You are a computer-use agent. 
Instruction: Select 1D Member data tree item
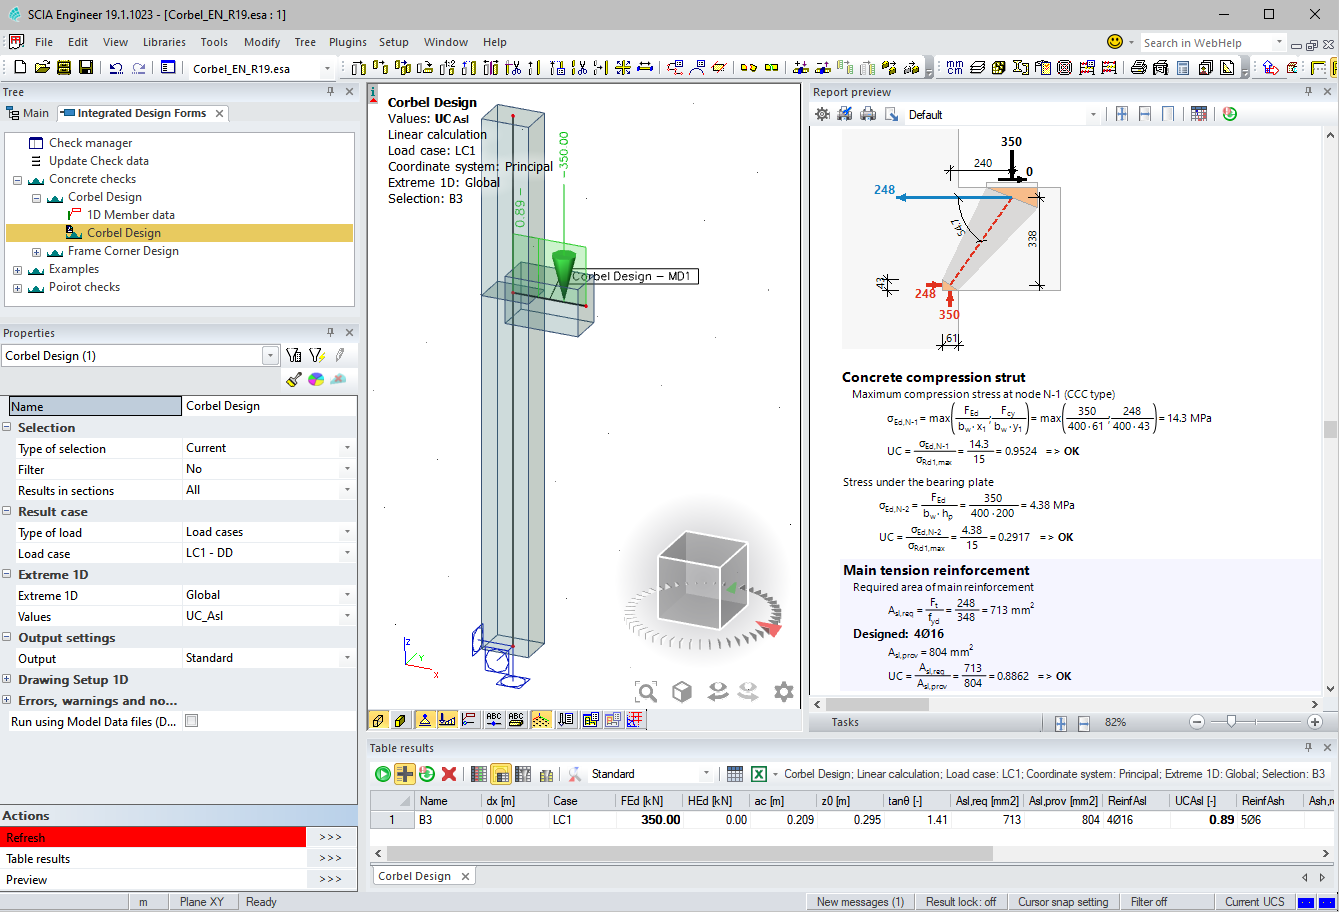pos(131,215)
